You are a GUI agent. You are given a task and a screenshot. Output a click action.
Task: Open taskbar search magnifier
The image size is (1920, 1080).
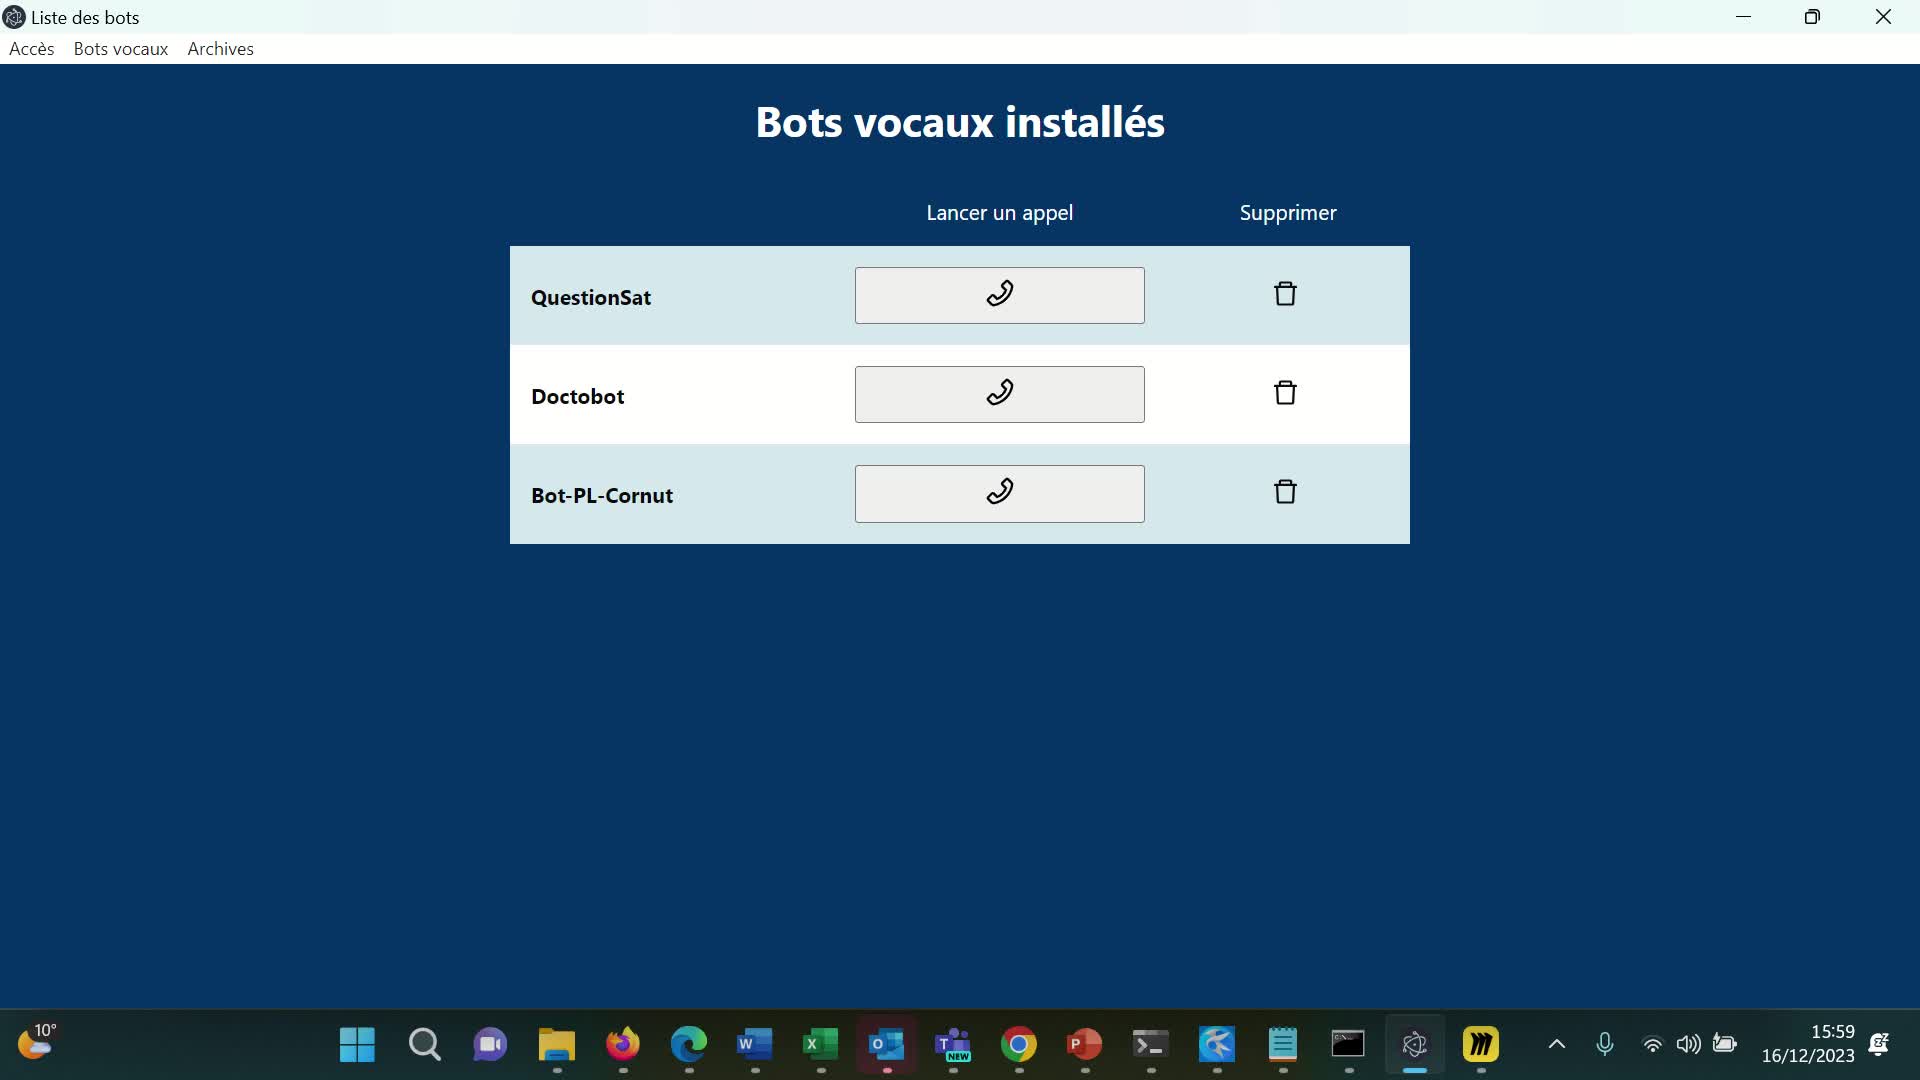pyautogui.click(x=424, y=1045)
